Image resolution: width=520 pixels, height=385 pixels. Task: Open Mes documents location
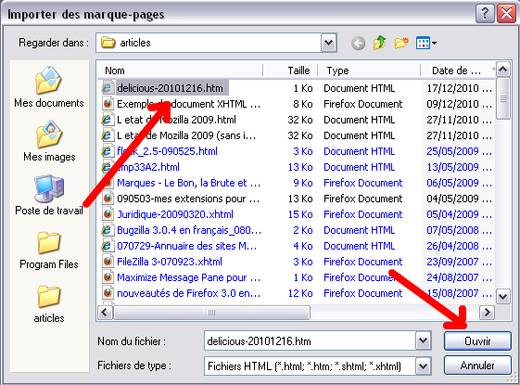click(49, 87)
